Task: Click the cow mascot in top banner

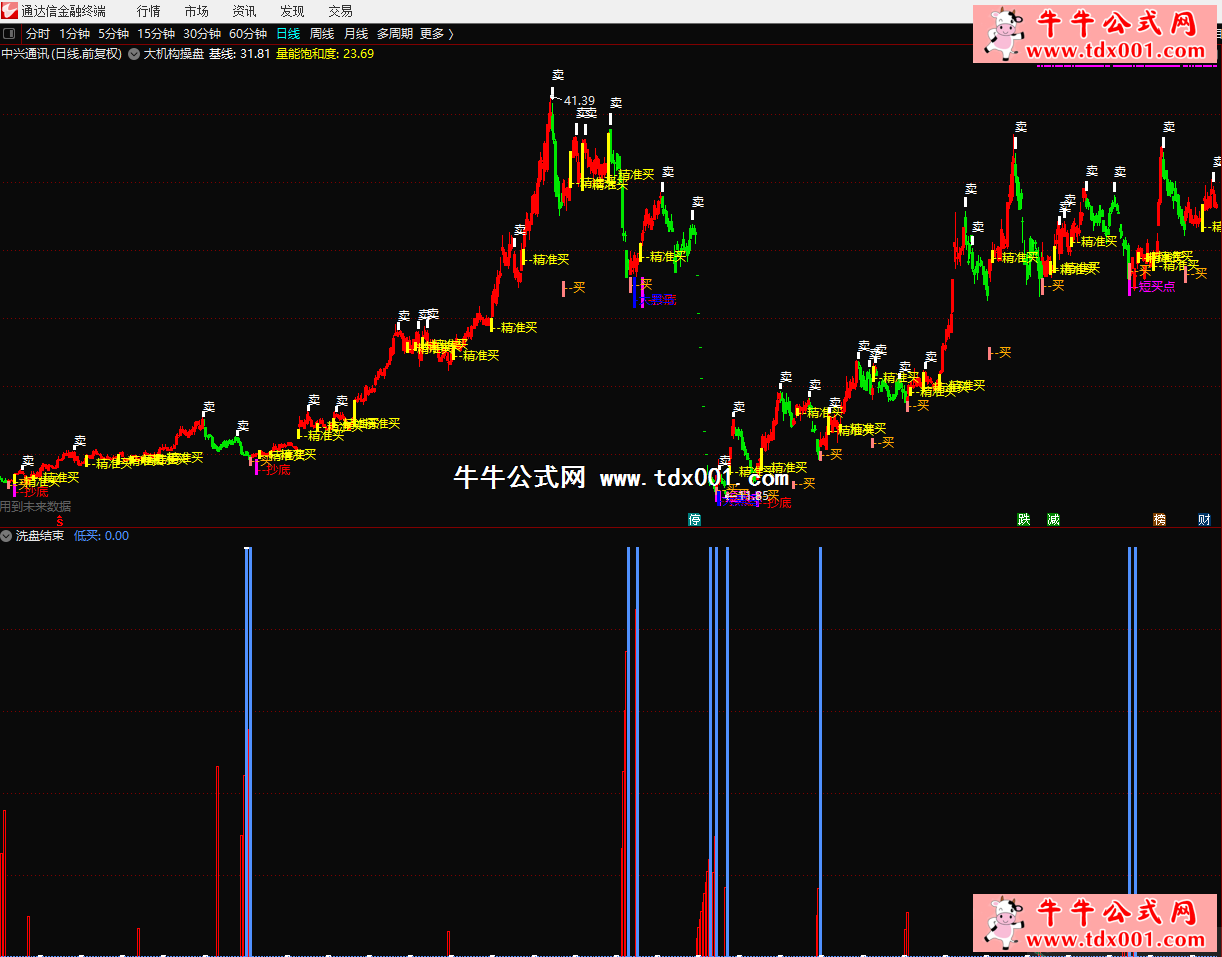Action: (1001, 32)
